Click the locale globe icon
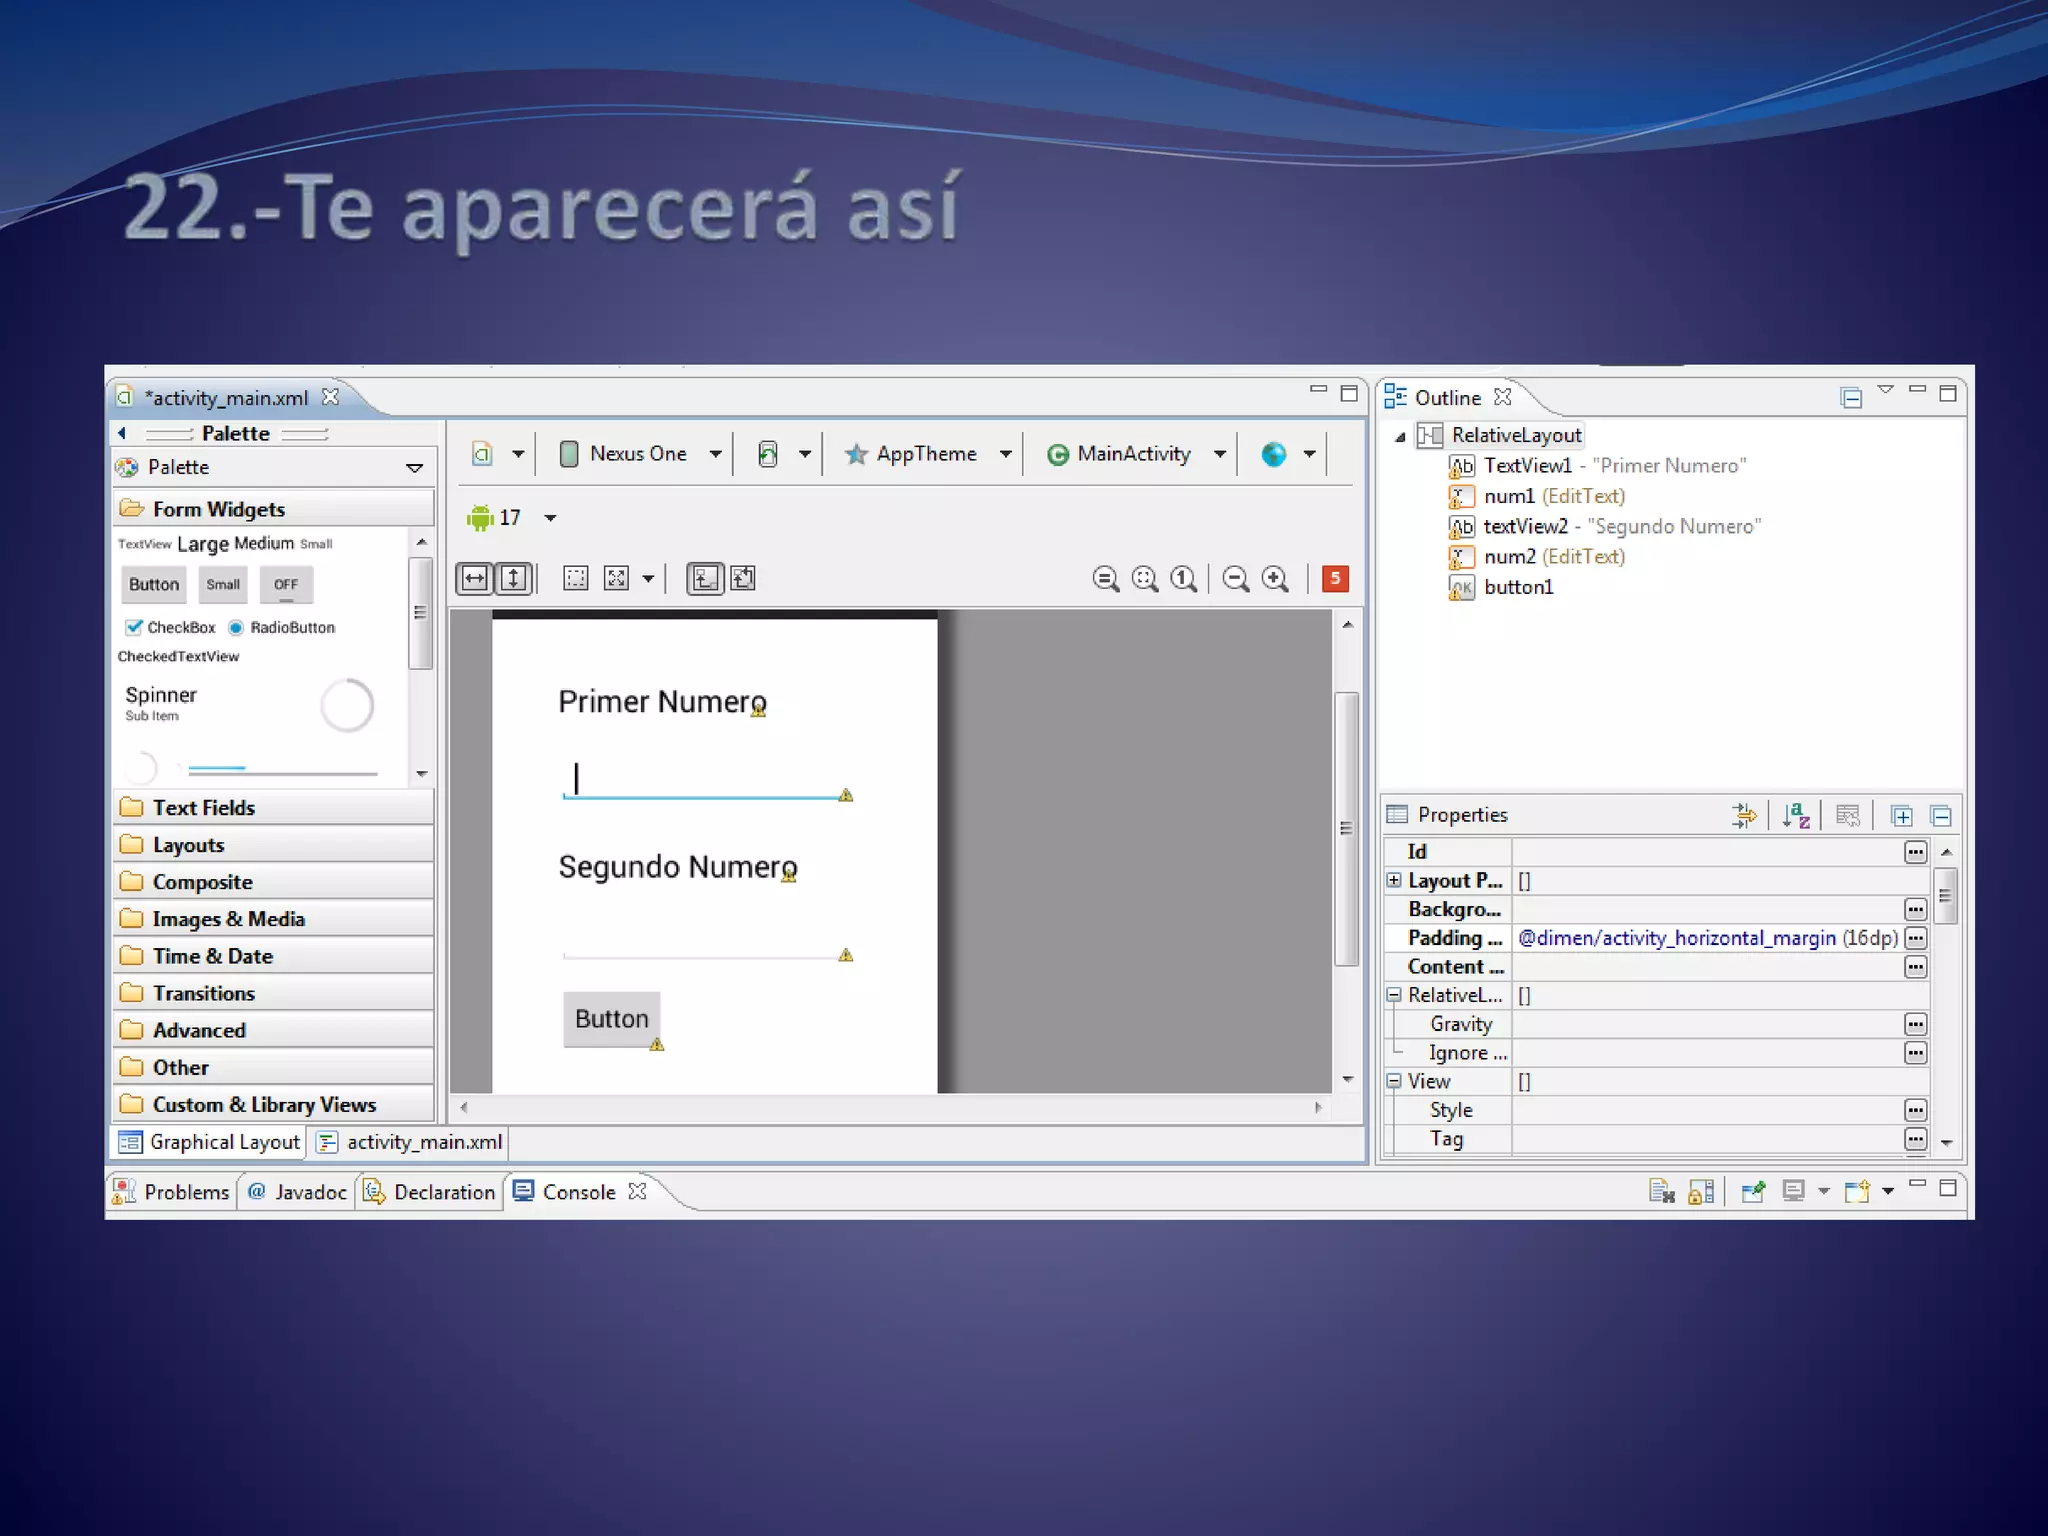 tap(1273, 454)
